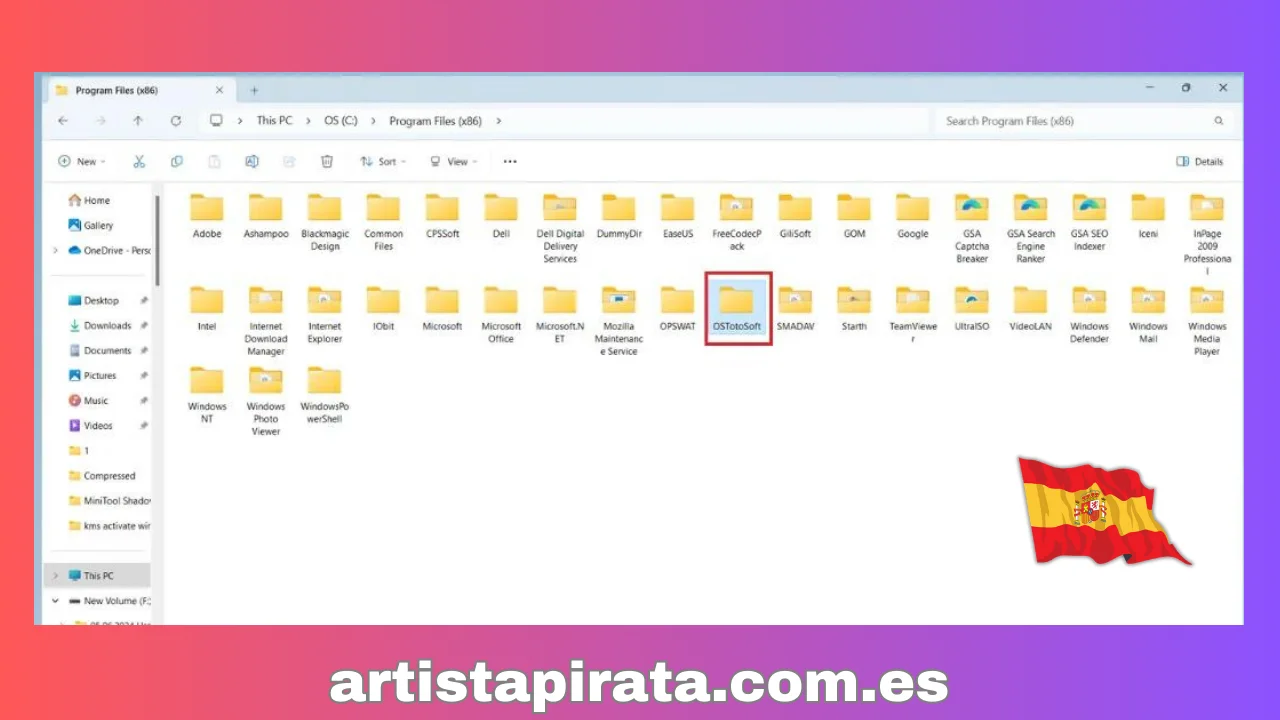Add a new tab with plus button

pos(254,90)
